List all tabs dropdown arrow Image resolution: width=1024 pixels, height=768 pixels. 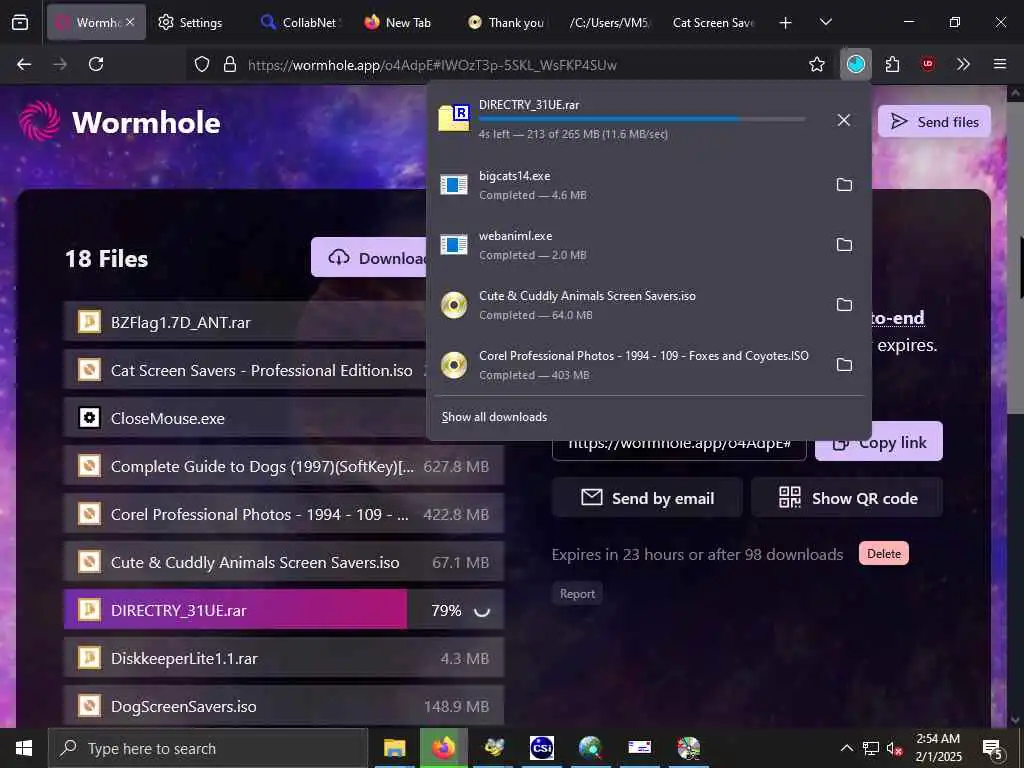tap(826, 22)
